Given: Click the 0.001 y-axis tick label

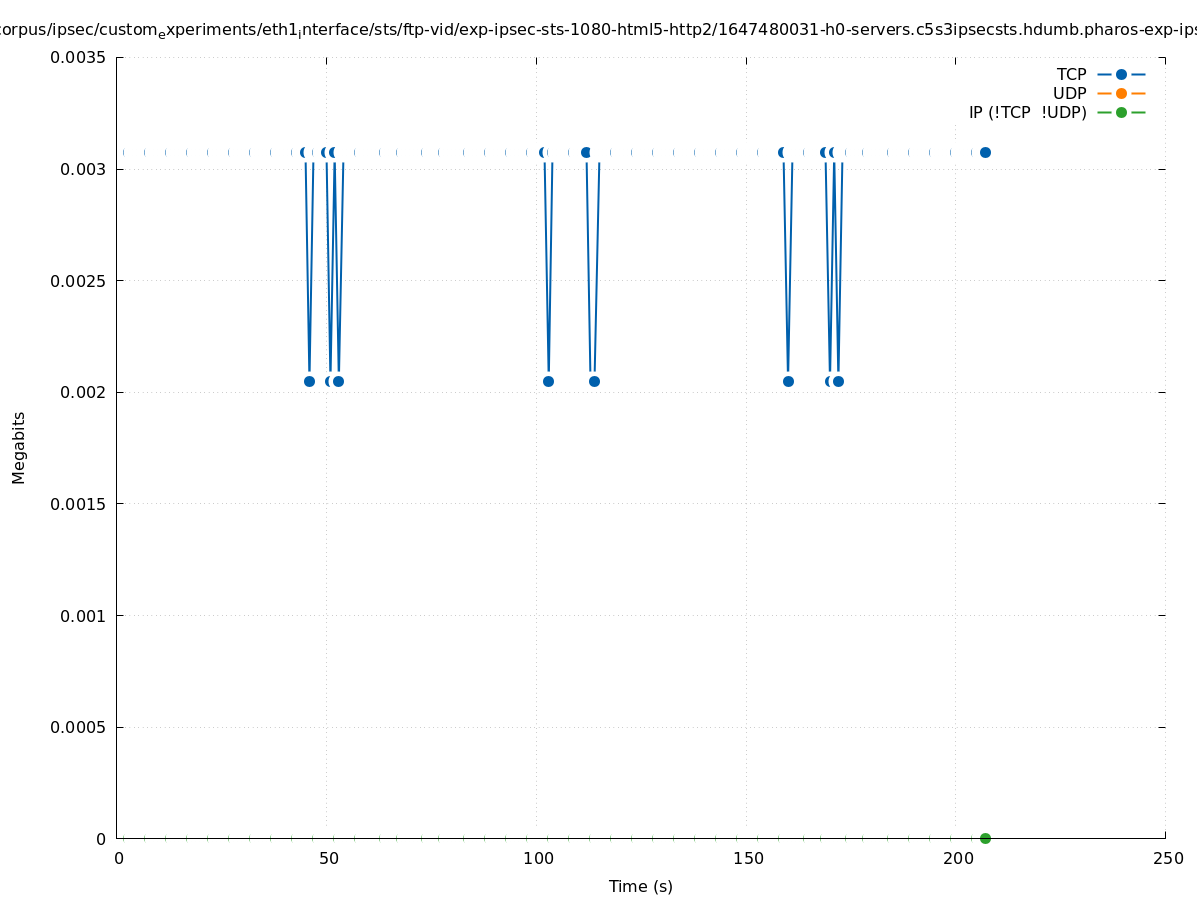Looking at the screenshot, I should click(82, 615).
